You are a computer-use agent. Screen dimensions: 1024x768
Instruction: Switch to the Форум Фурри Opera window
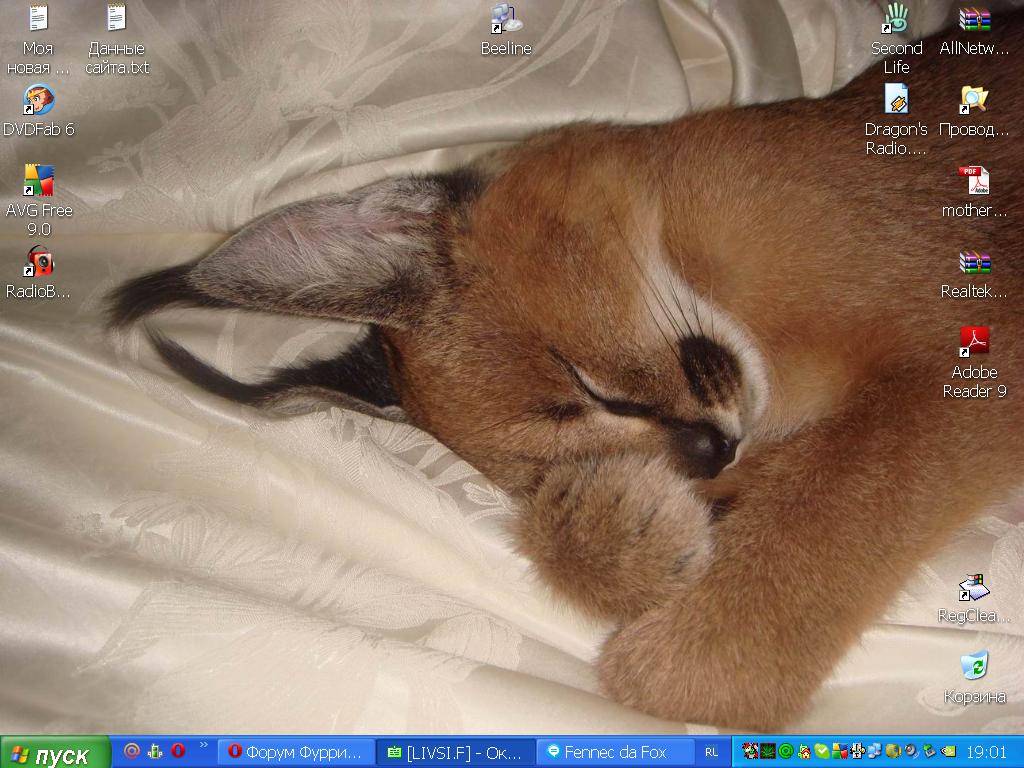point(296,752)
